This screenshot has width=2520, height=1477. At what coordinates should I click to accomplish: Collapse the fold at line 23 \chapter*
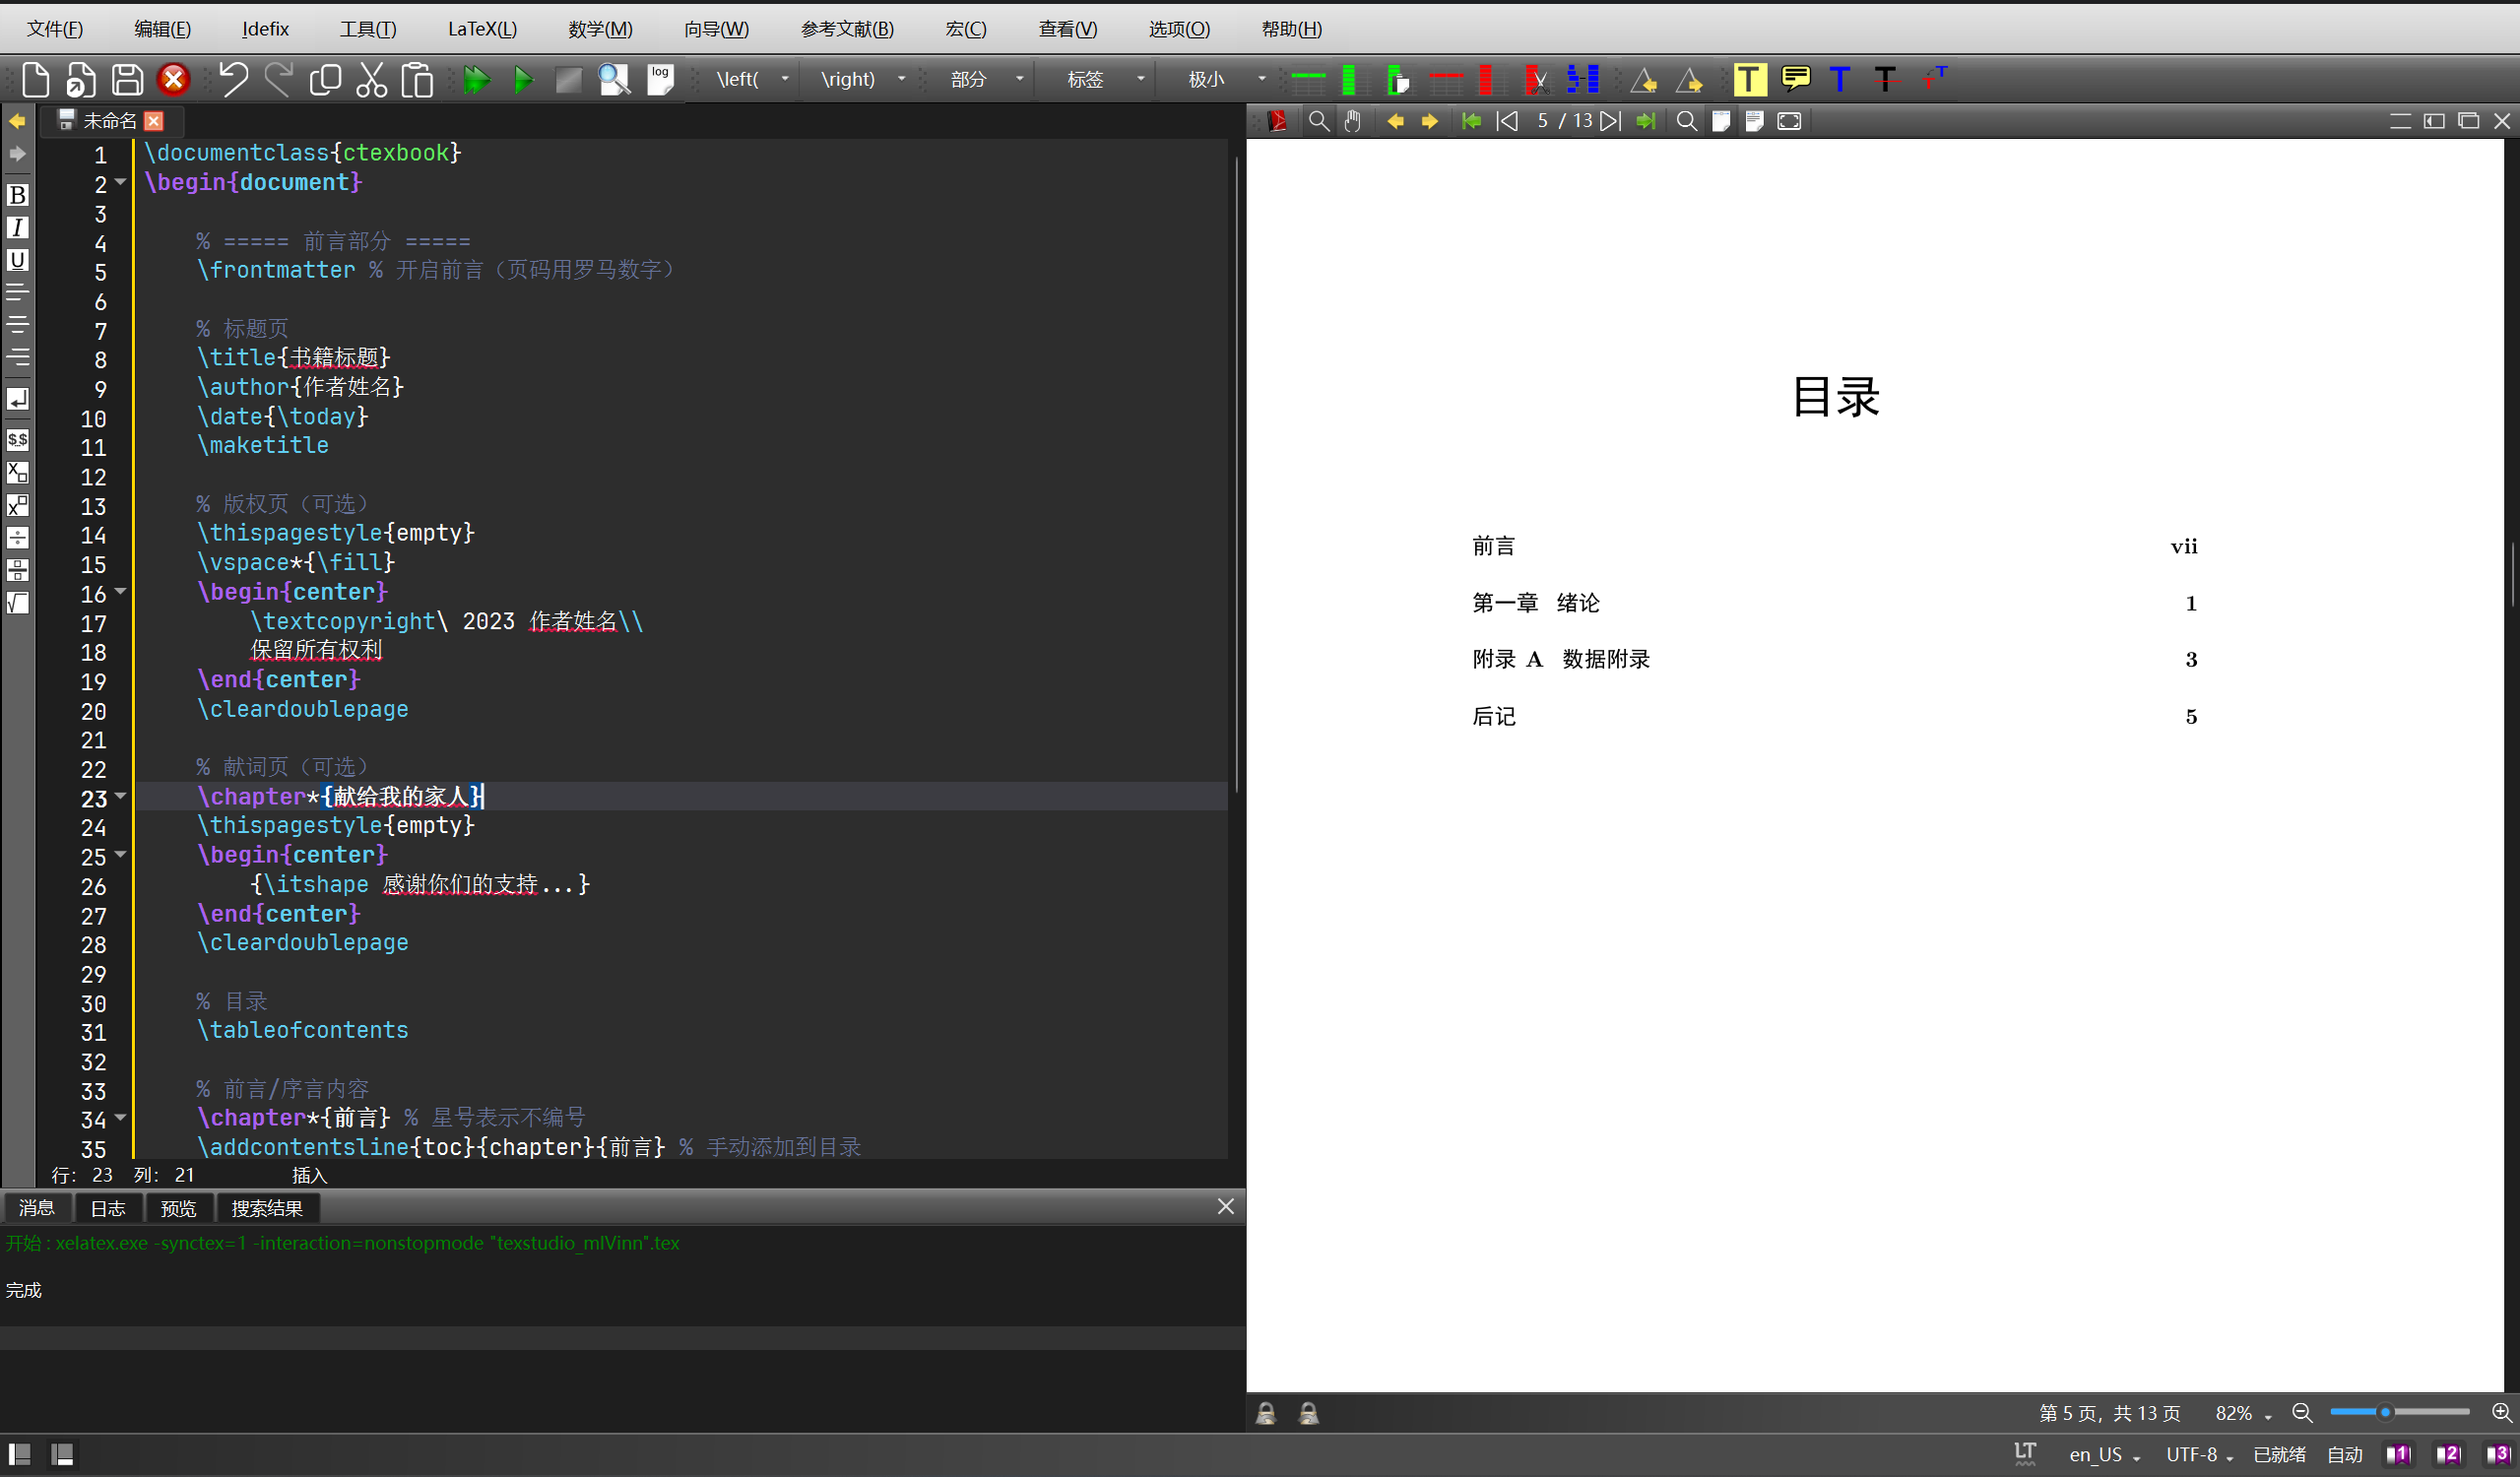121,796
